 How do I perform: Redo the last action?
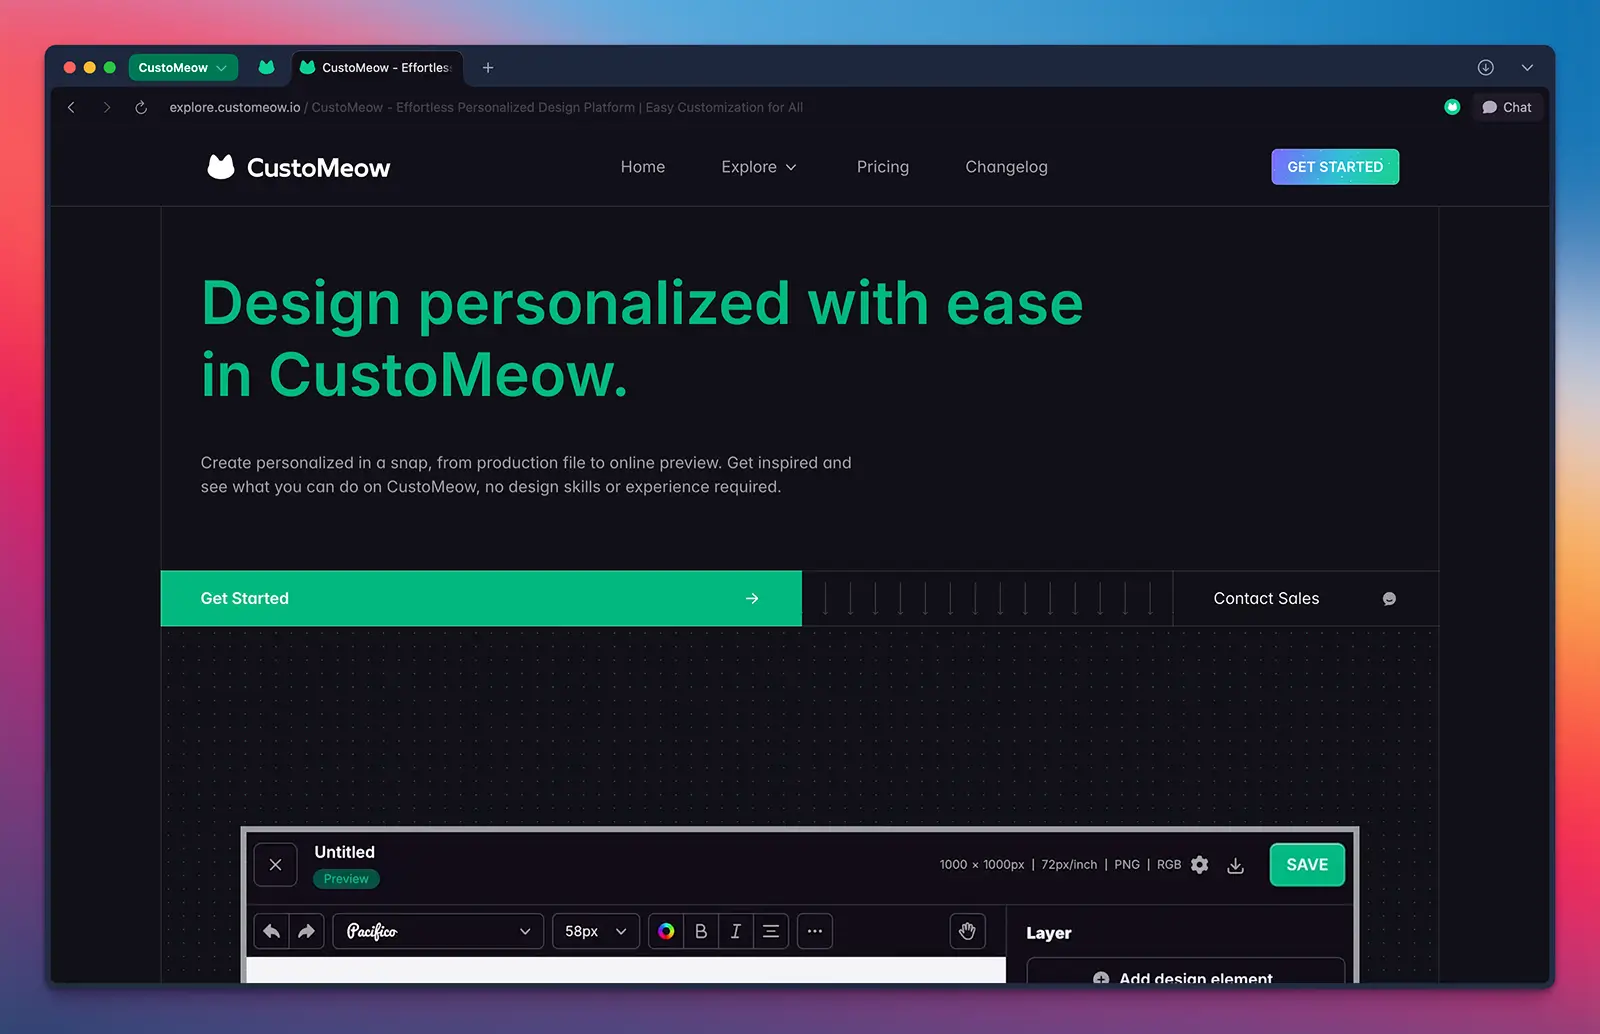pos(306,931)
